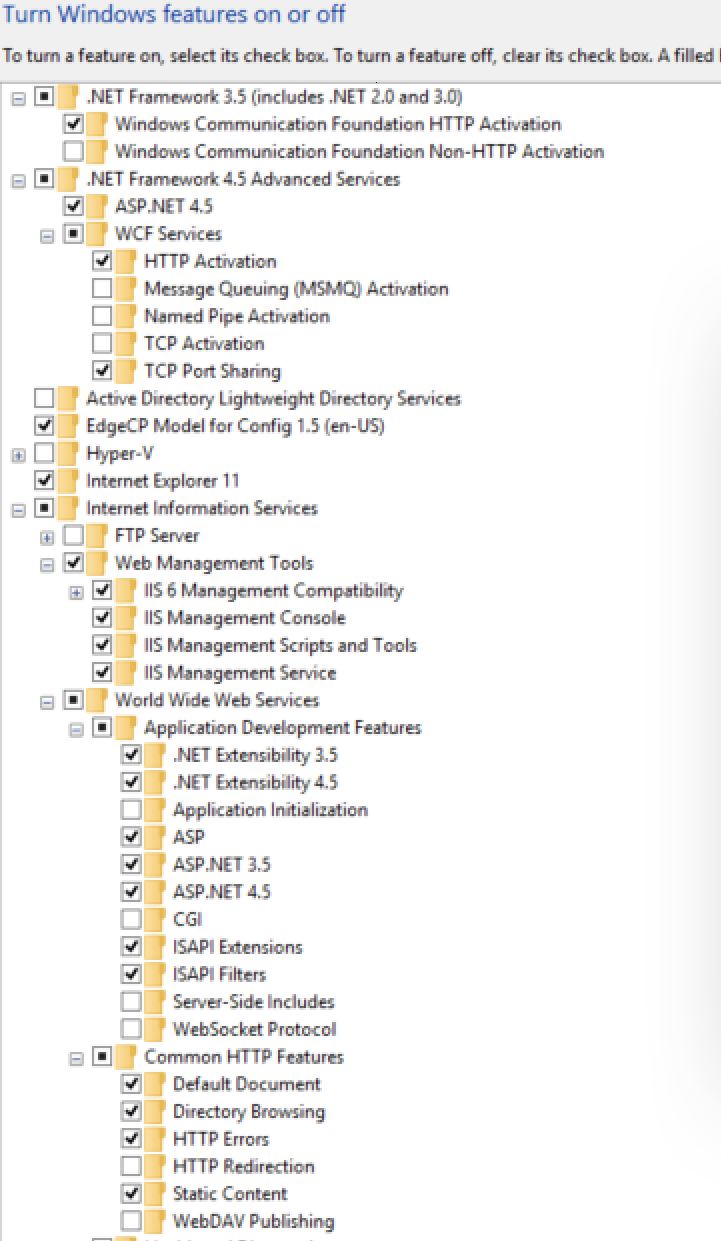Collapse .NET Framework 3.5 tree node
The width and height of the screenshot is (721, 1241).
click(18, 98)
